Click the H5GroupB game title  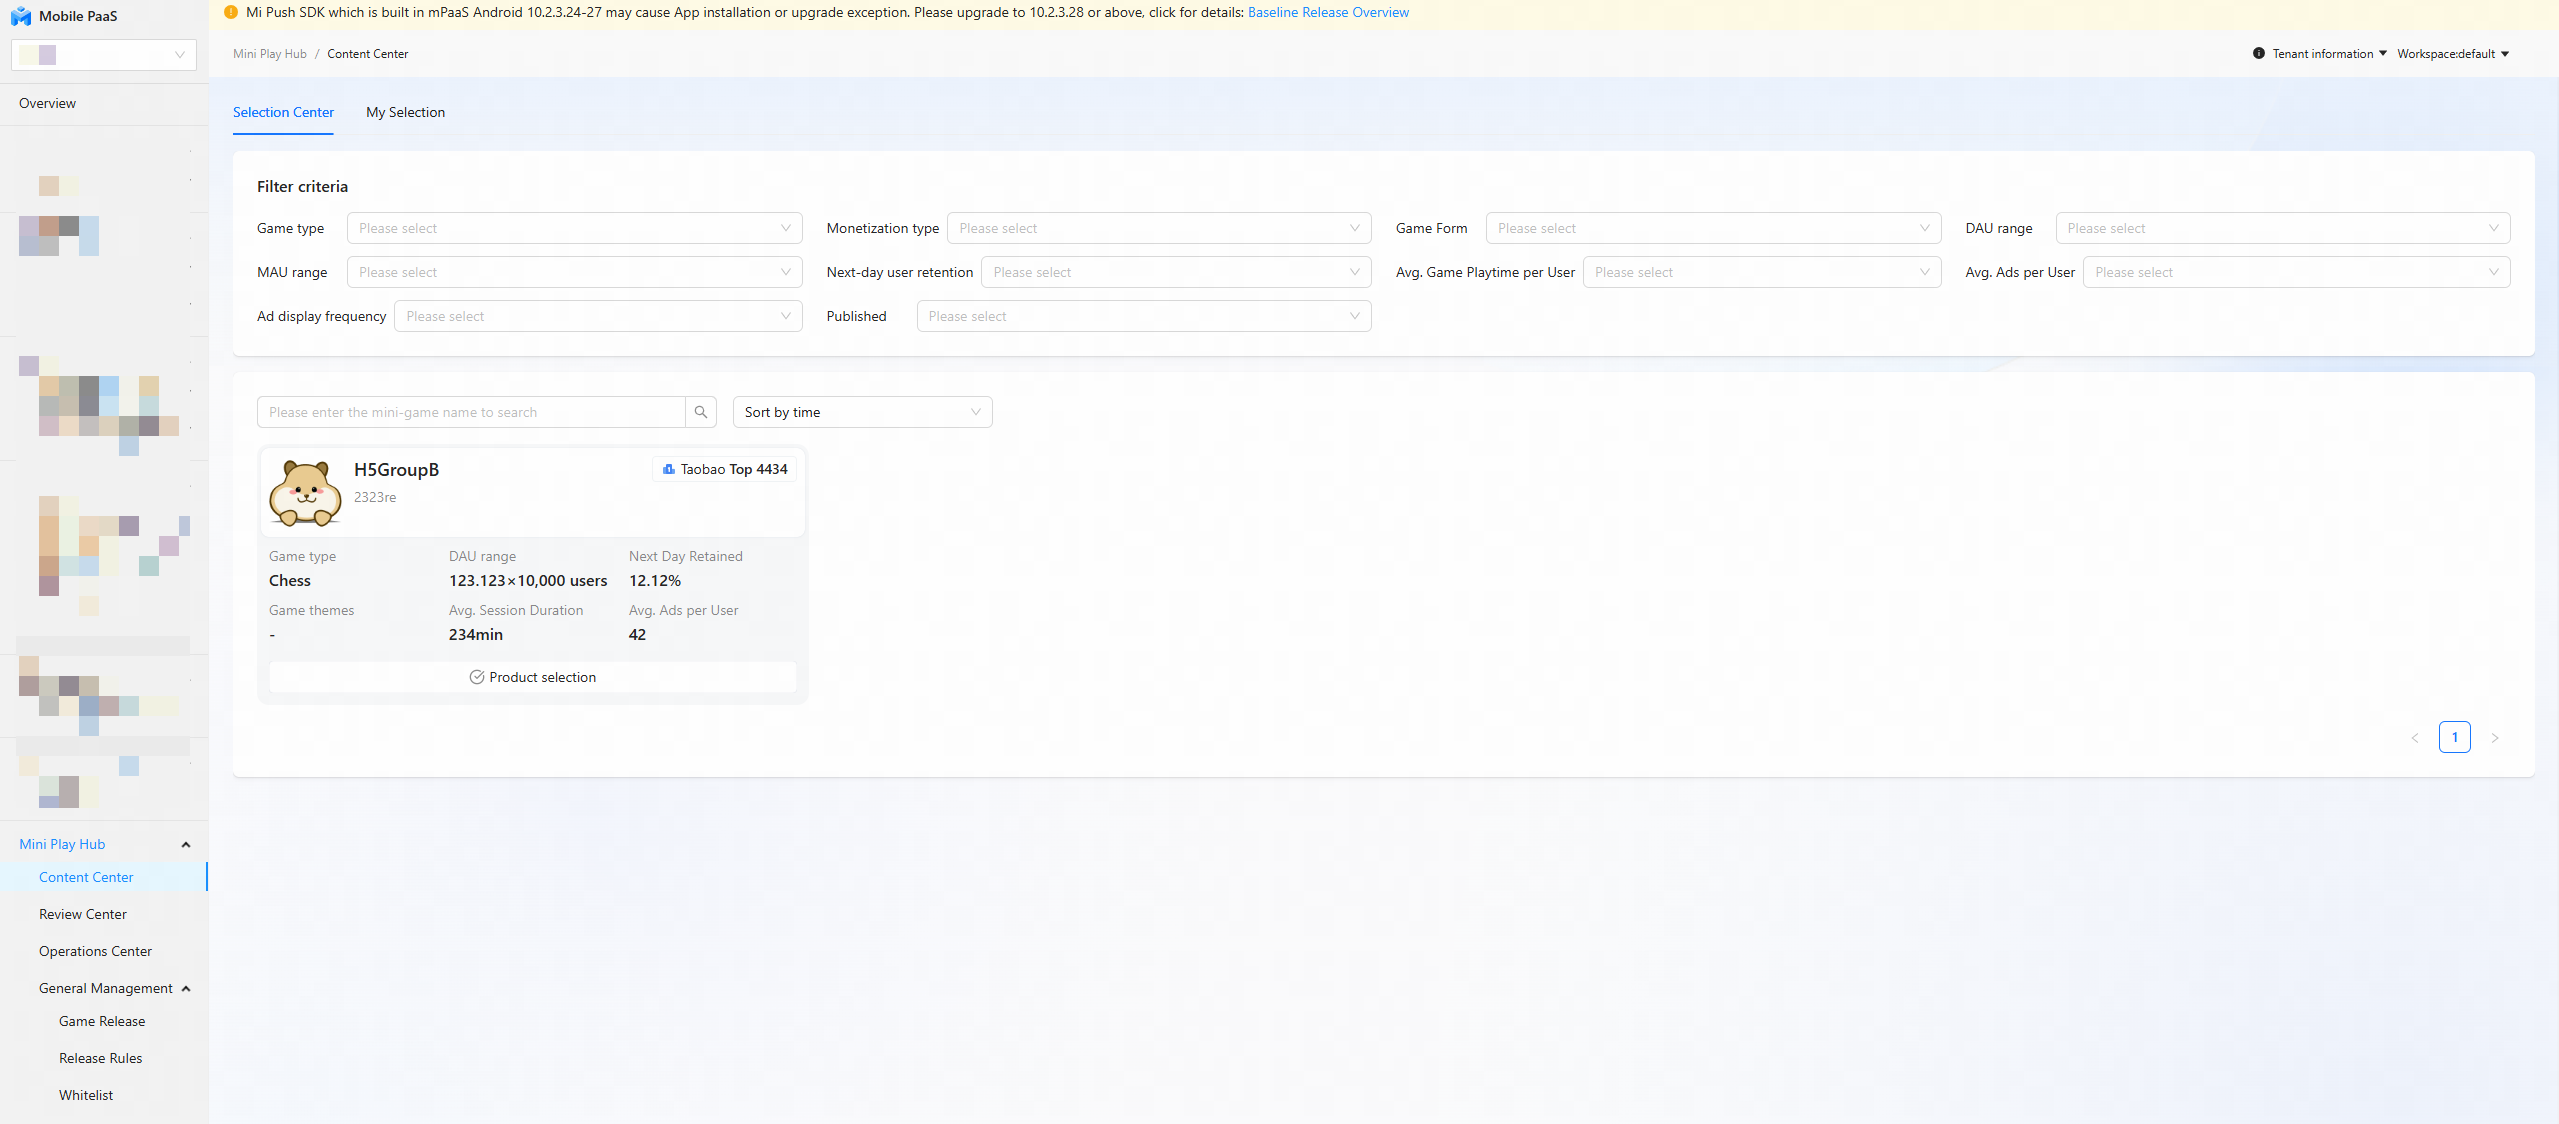(x=396, y=470)
